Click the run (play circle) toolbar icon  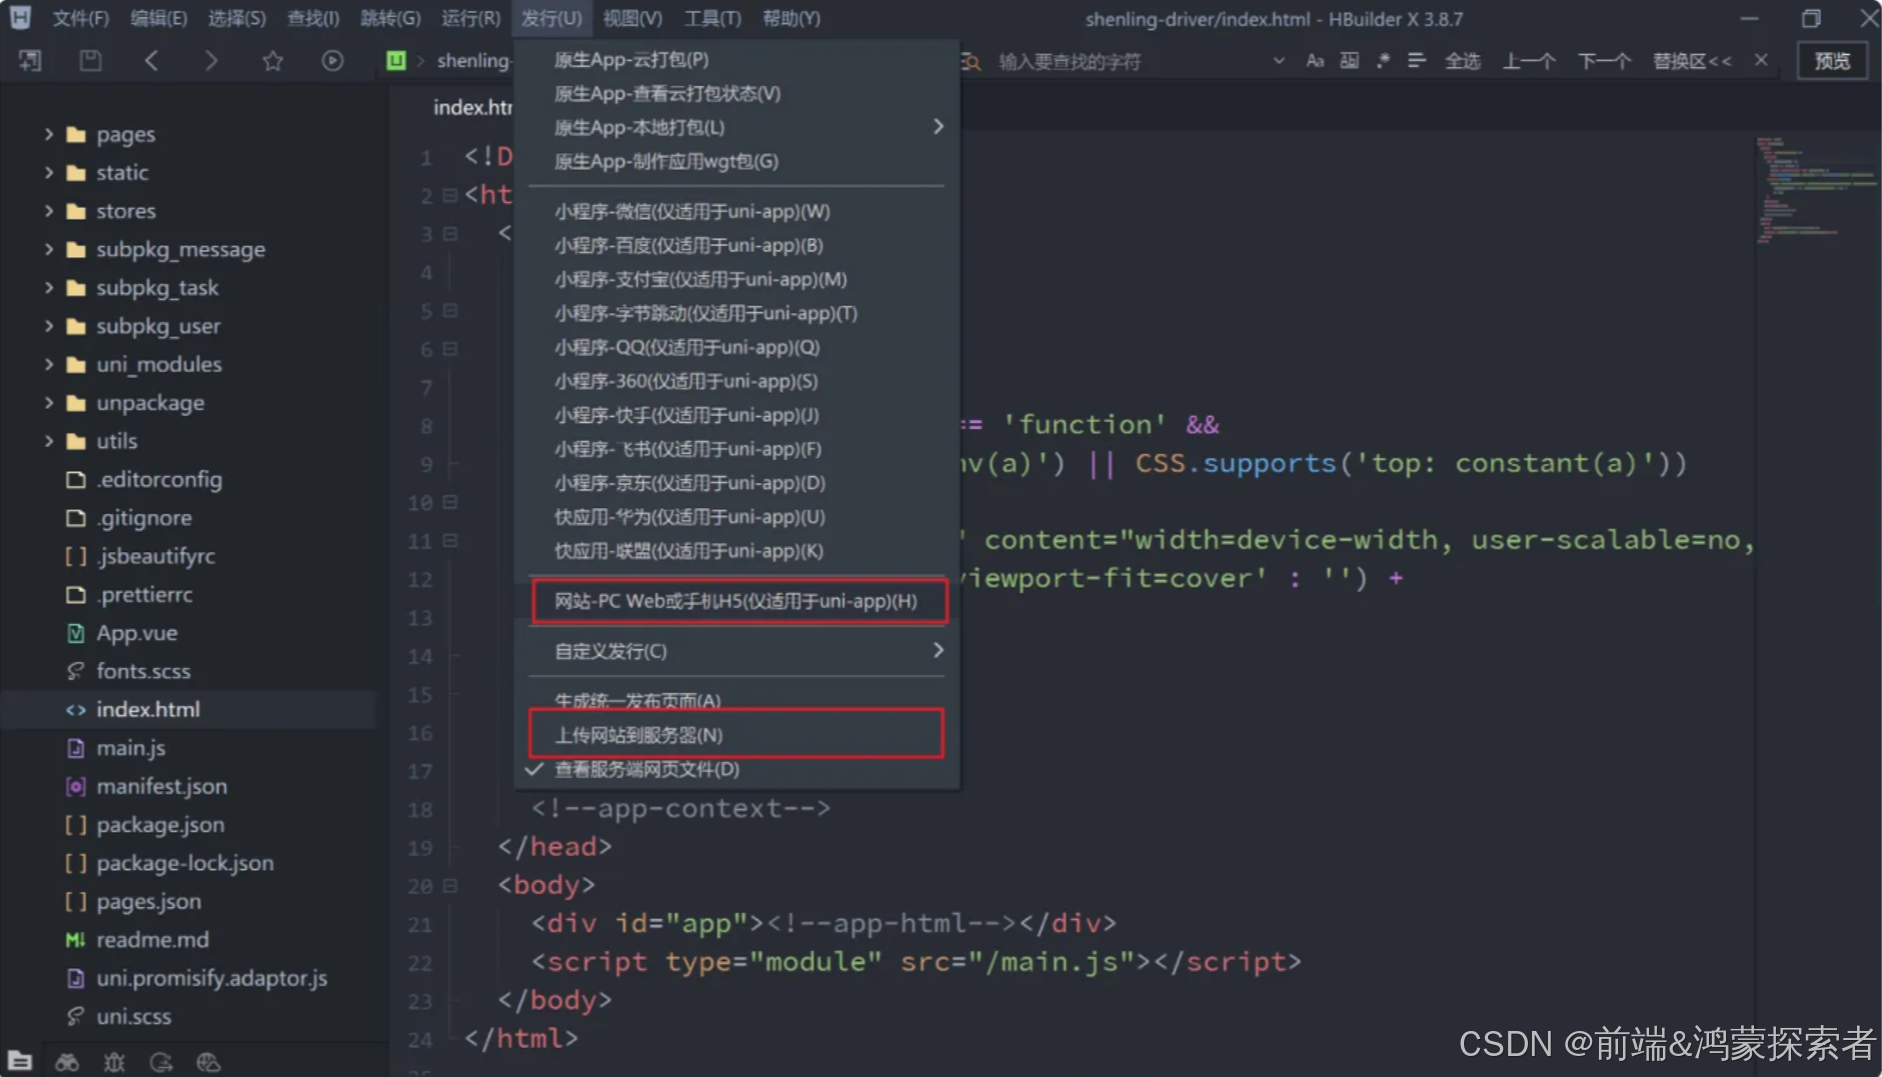(332, 61)
